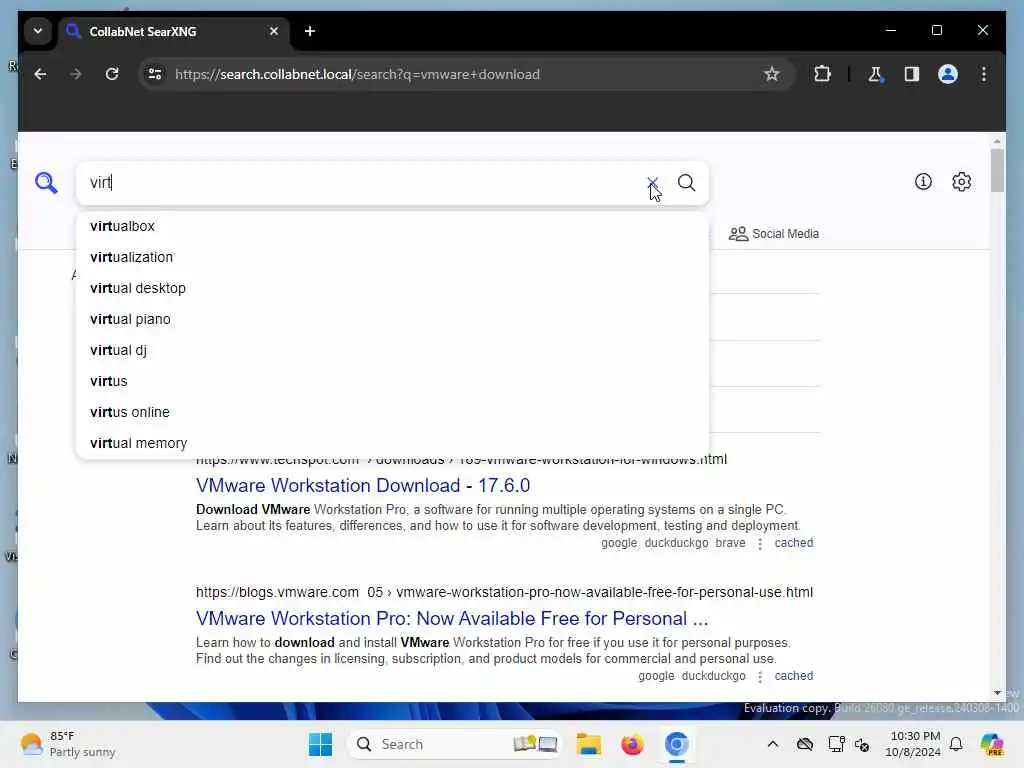Image resolution: width=1024 pixels, height=768 pixels.
Task: Open the network status tray icon
Action: click(x=836, y=744)
